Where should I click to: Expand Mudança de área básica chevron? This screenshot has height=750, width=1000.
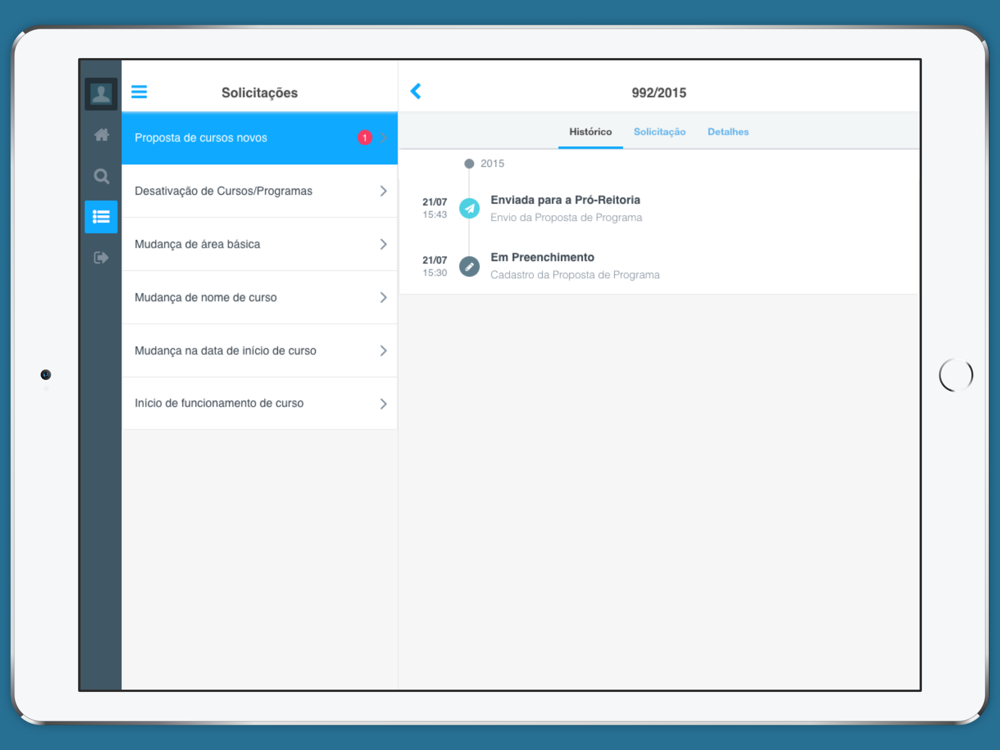click(x=383, y=244)
